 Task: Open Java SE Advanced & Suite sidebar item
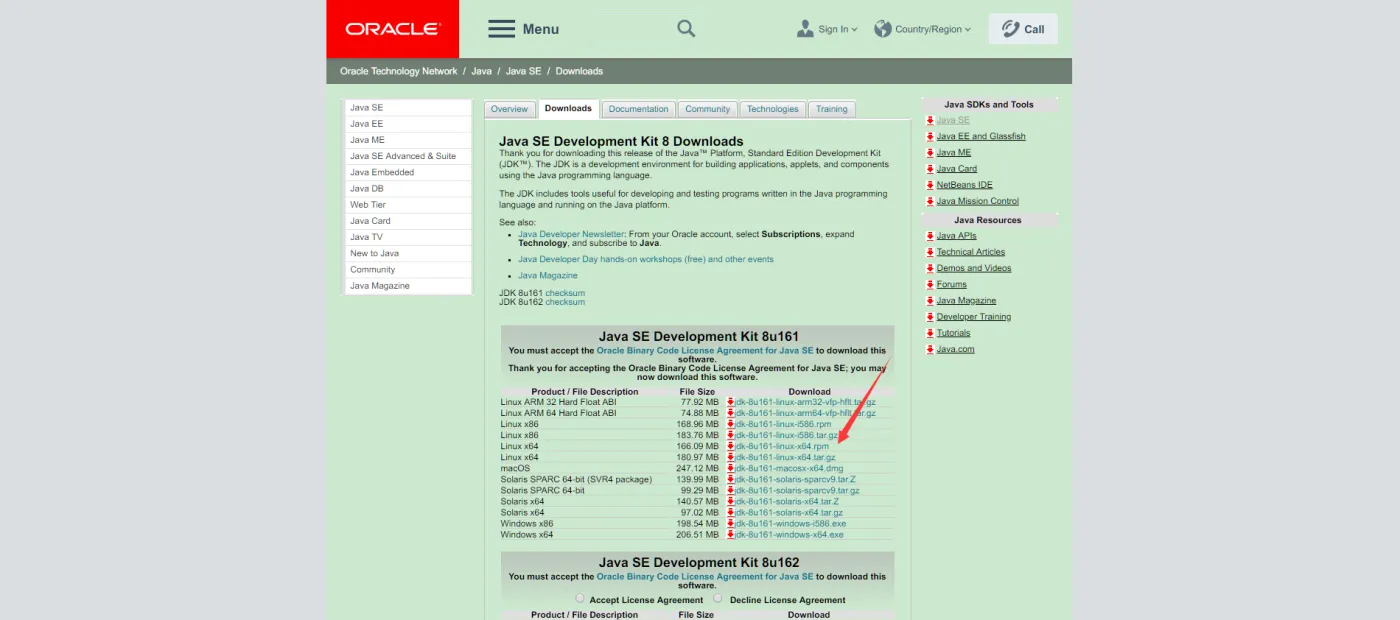[x=408, y=156]
